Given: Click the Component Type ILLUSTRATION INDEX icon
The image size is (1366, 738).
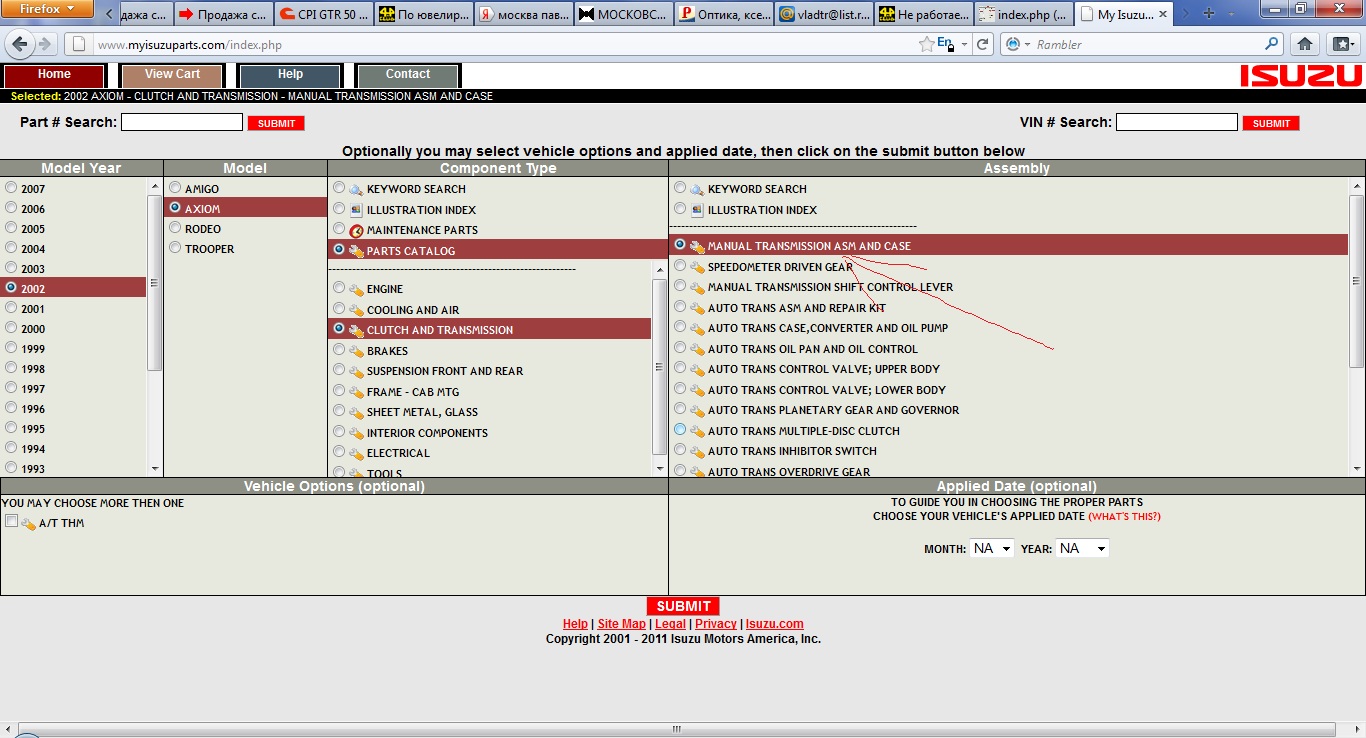Looking at the screenshot, I should click(x=356, y=209).
